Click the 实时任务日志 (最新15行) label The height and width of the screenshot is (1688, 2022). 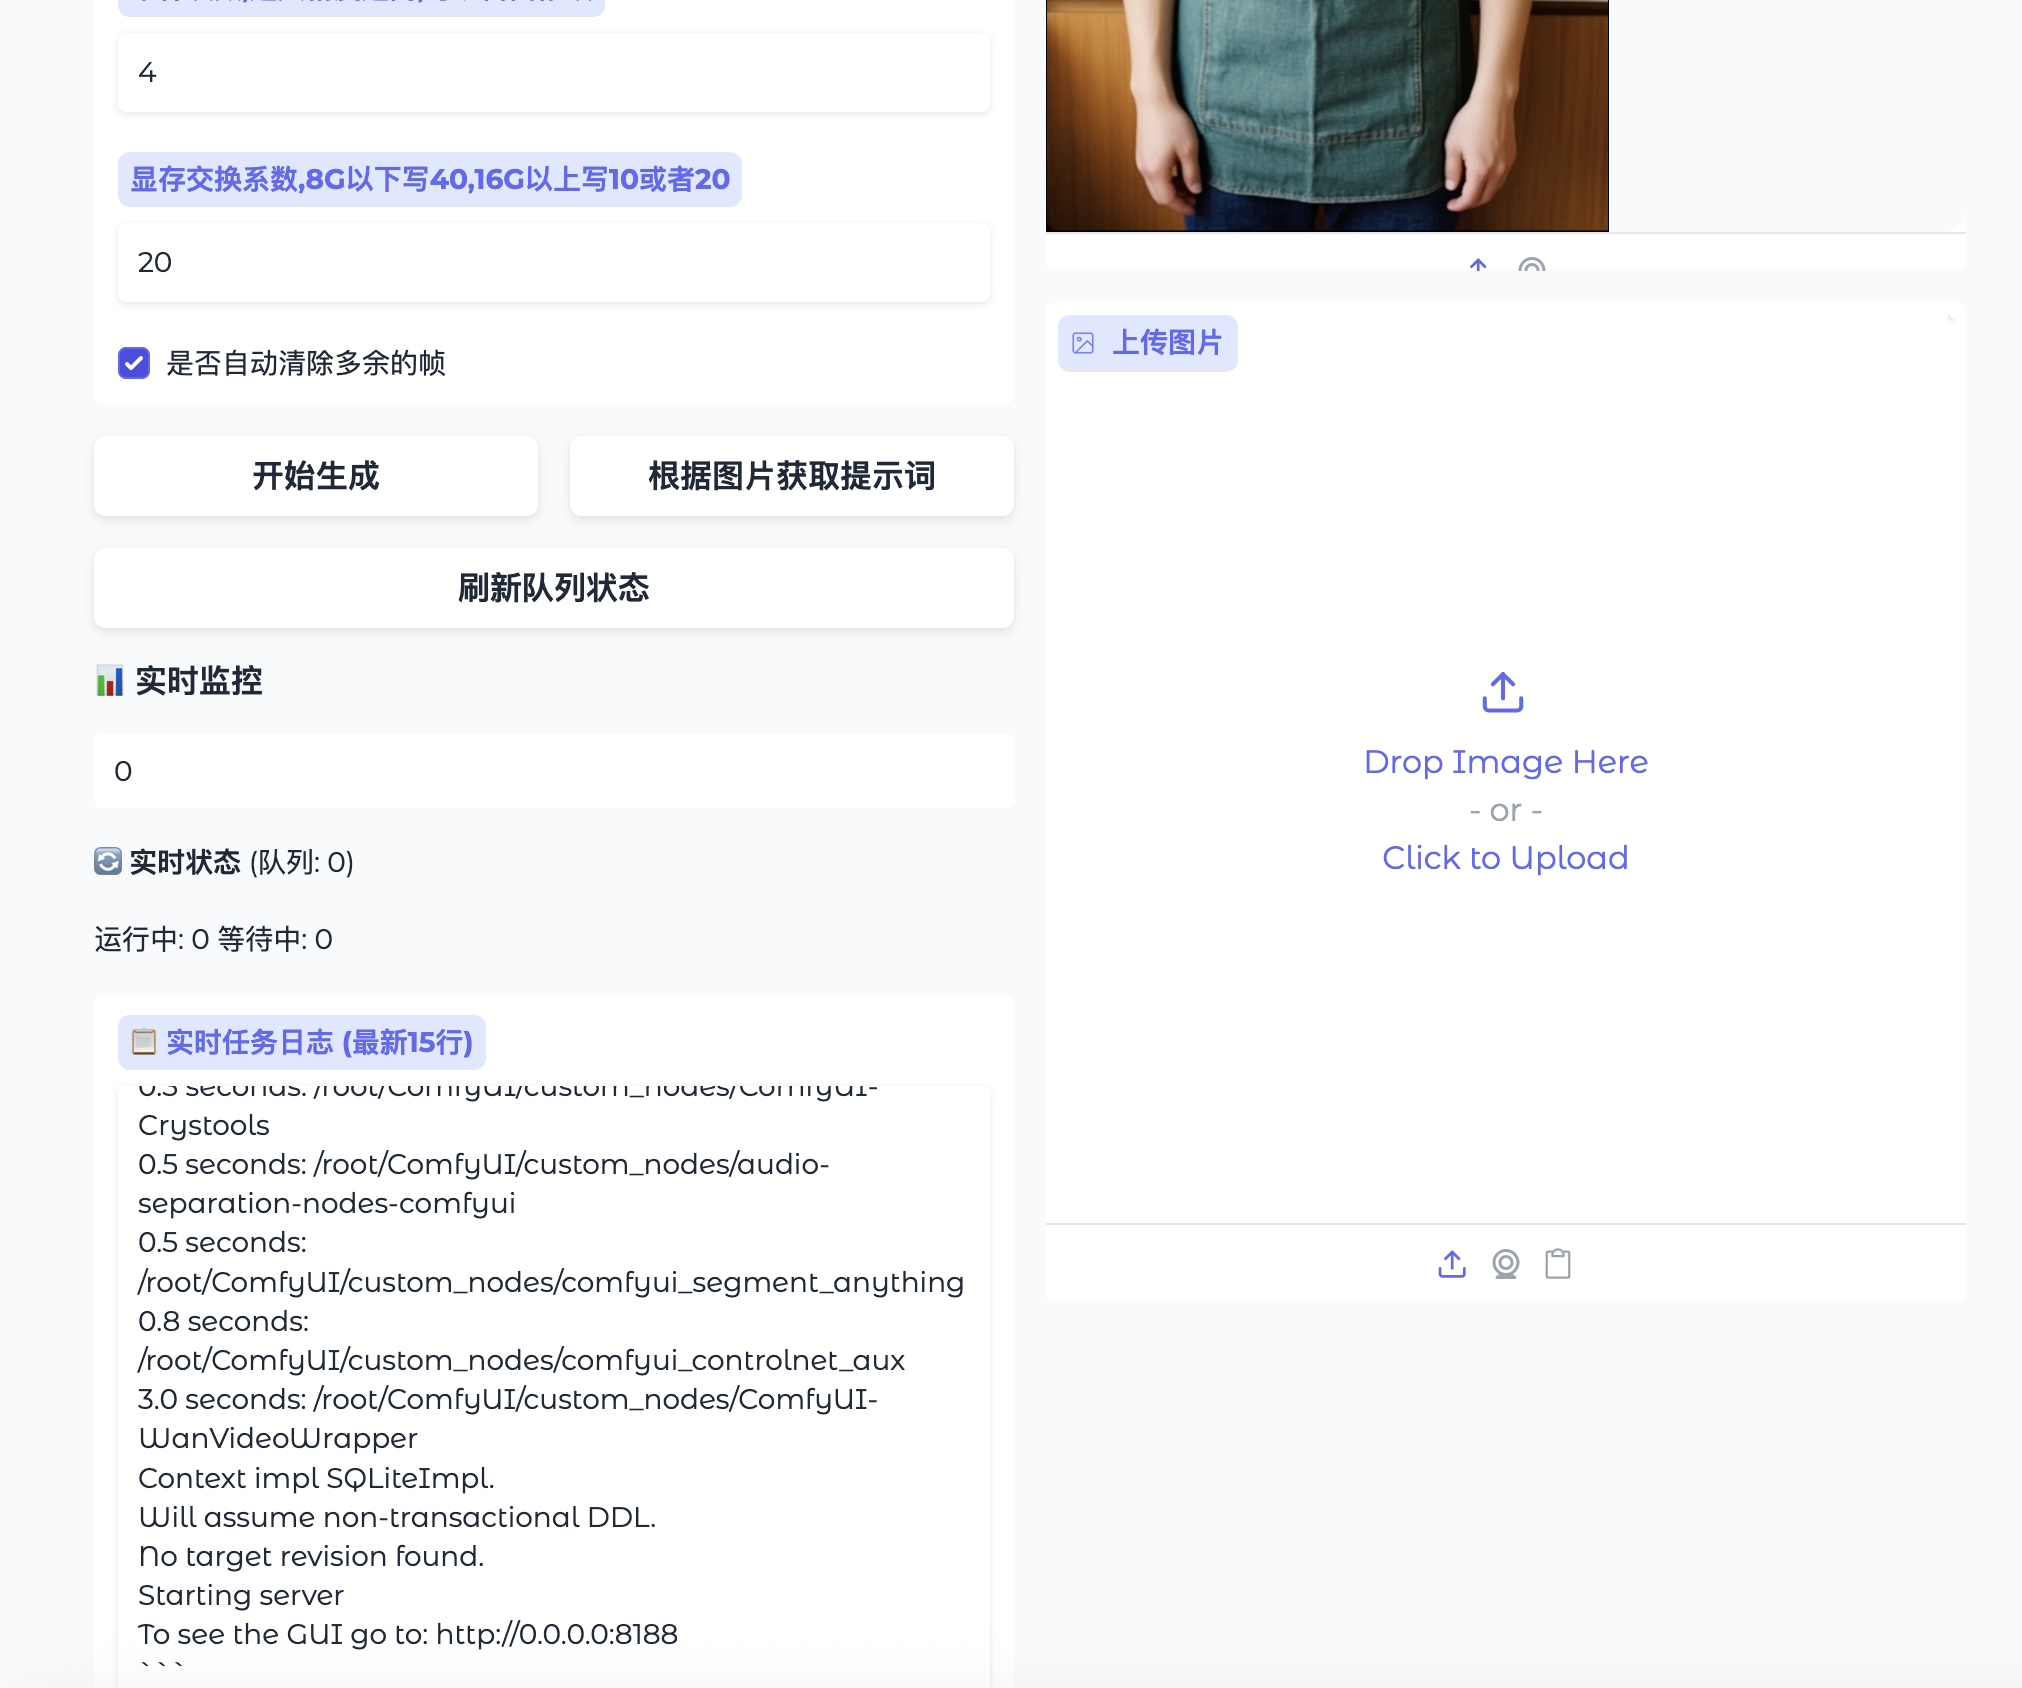coord(302,1042)
